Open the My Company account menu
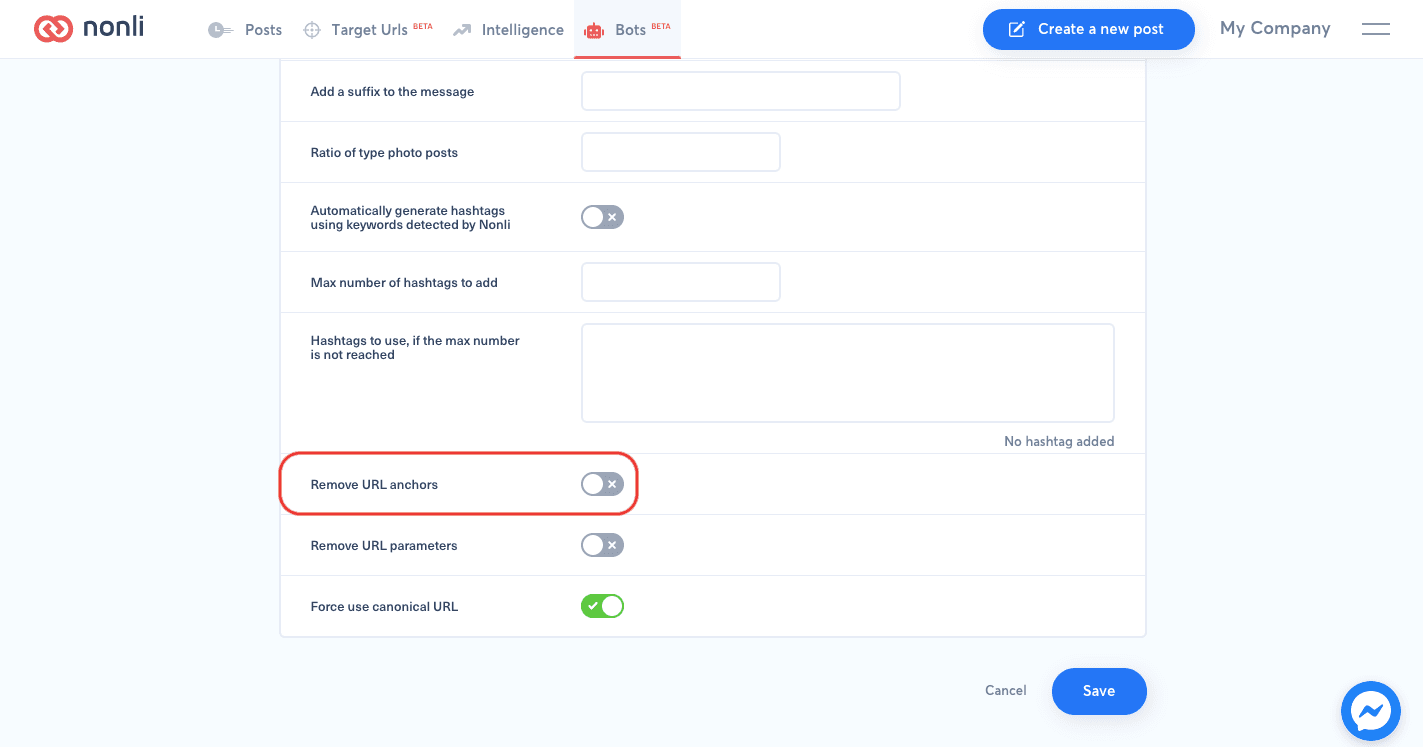Viewport: 1423px width, 747px height. tap(1275, 29)
